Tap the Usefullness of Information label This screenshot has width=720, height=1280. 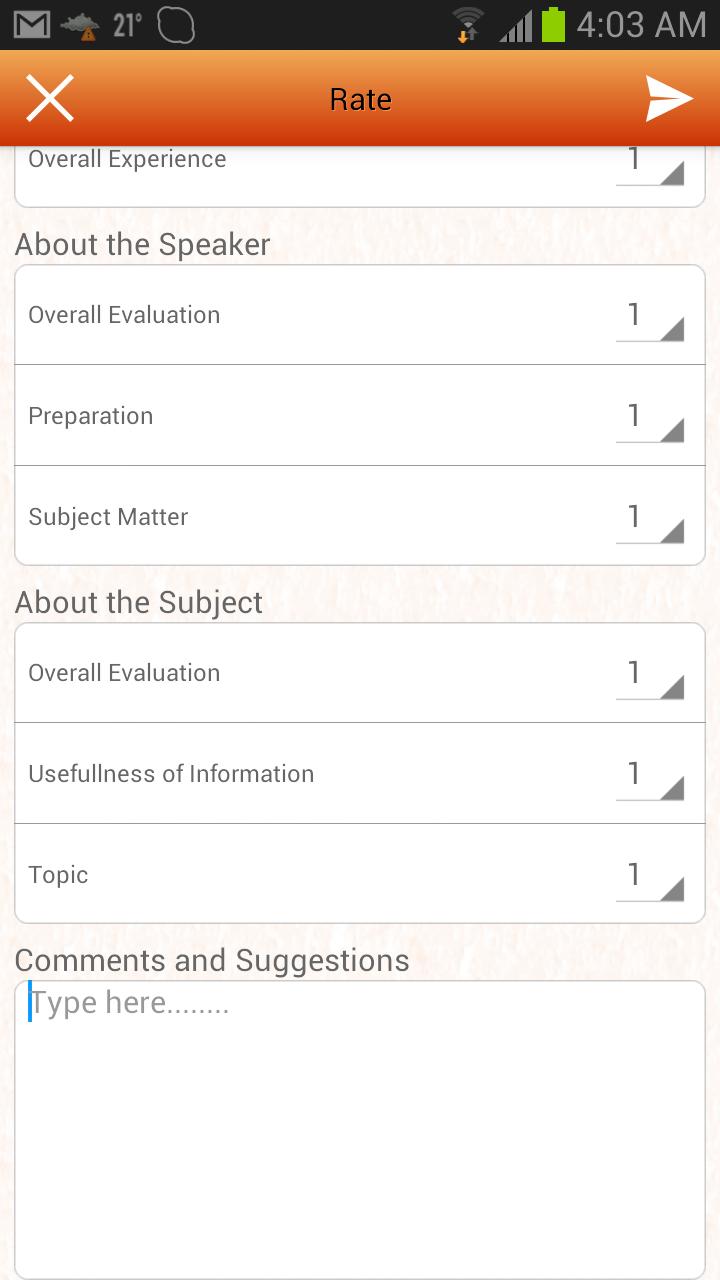point(171,774)
